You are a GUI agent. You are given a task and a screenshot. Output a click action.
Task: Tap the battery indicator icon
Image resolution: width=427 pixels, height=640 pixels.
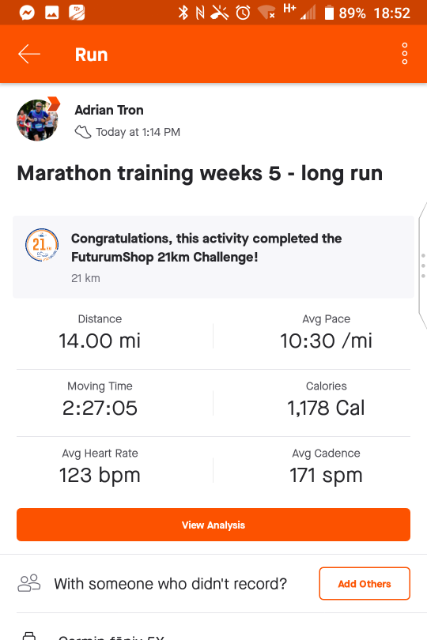329,13
